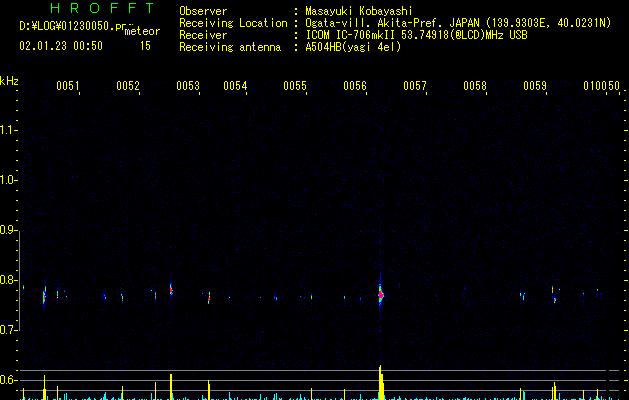
Task: Click the 0058 time marker
Action: (x=475, y=86)
